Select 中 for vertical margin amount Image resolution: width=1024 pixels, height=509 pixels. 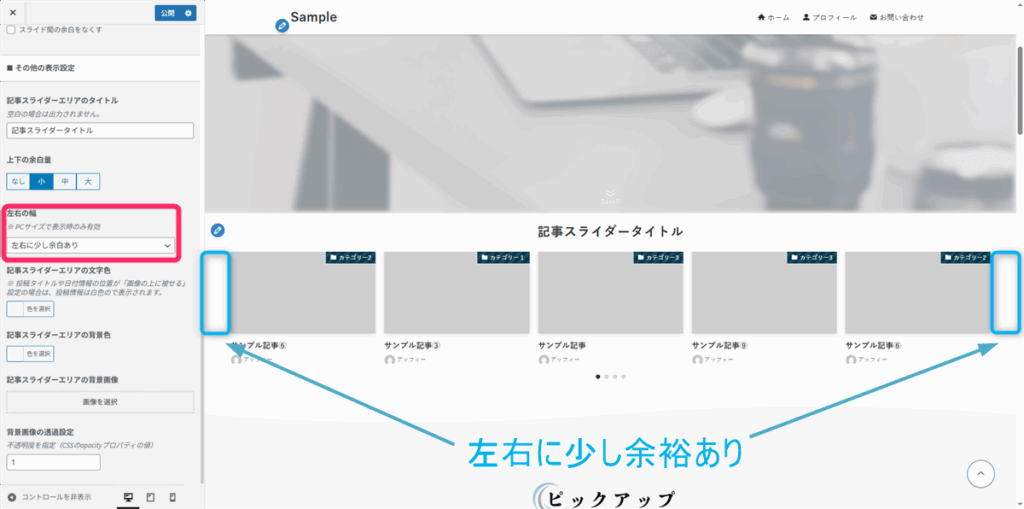pyautogui.click(x=65, y=182)
